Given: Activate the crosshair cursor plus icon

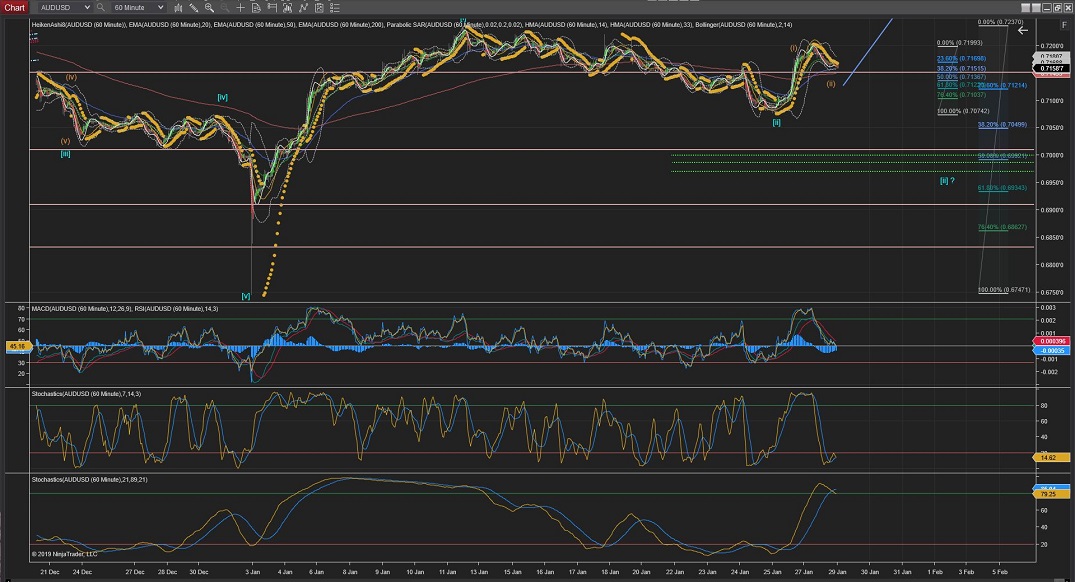Looking at the screenshot, I should (240, 8).
